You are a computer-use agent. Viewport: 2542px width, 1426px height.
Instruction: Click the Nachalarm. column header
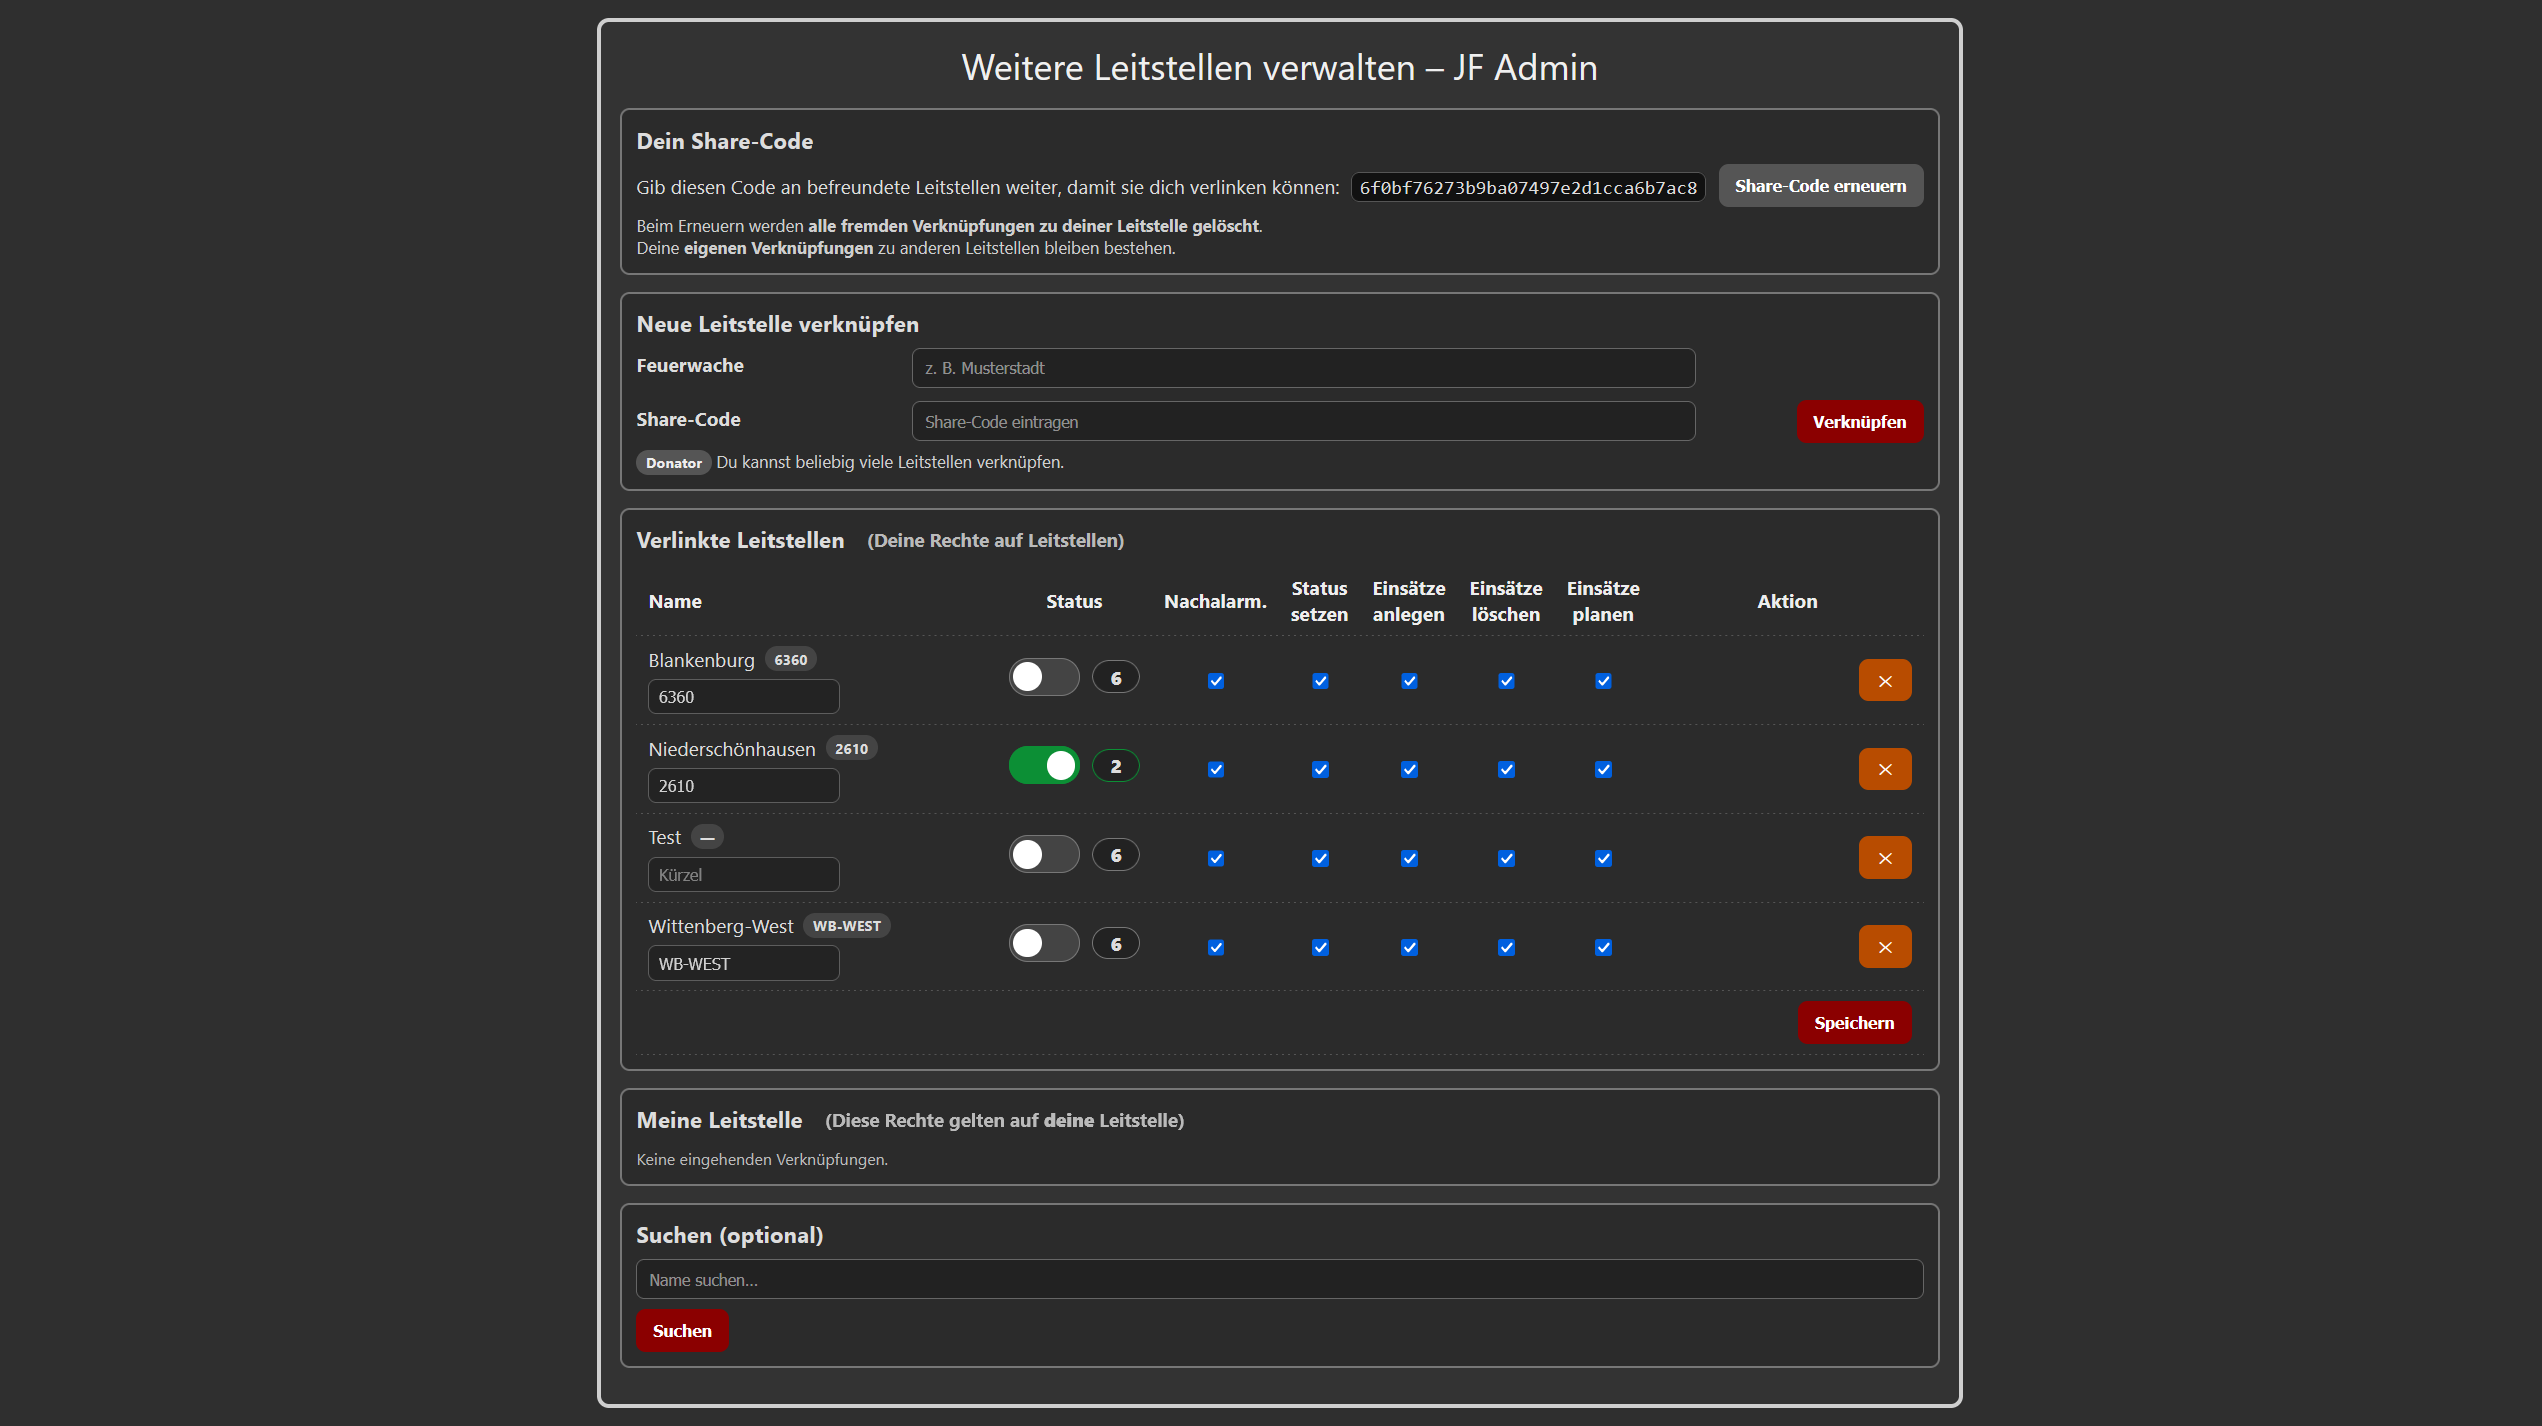pyautogui.click(x=1215, y=602)
